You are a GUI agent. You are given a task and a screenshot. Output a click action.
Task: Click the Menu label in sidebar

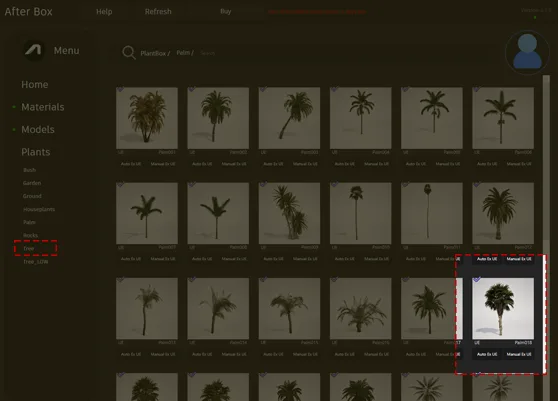(x=67, y=51)
